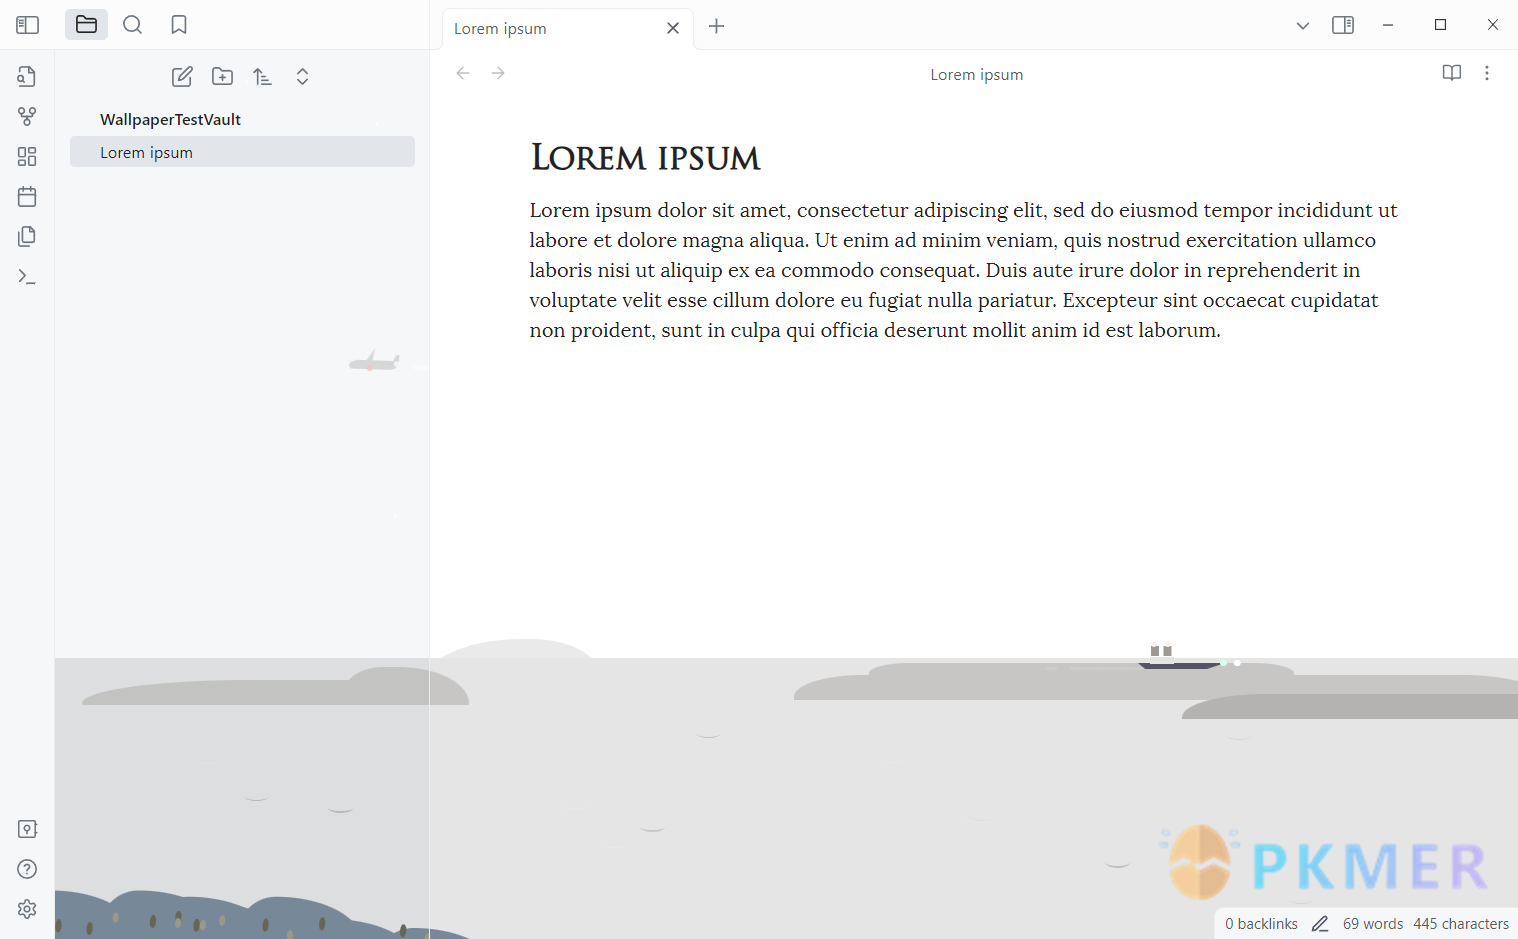Toggle the right sidebar panel
This screenshot has height=939, width=1518.
[x=1343, y=25]
